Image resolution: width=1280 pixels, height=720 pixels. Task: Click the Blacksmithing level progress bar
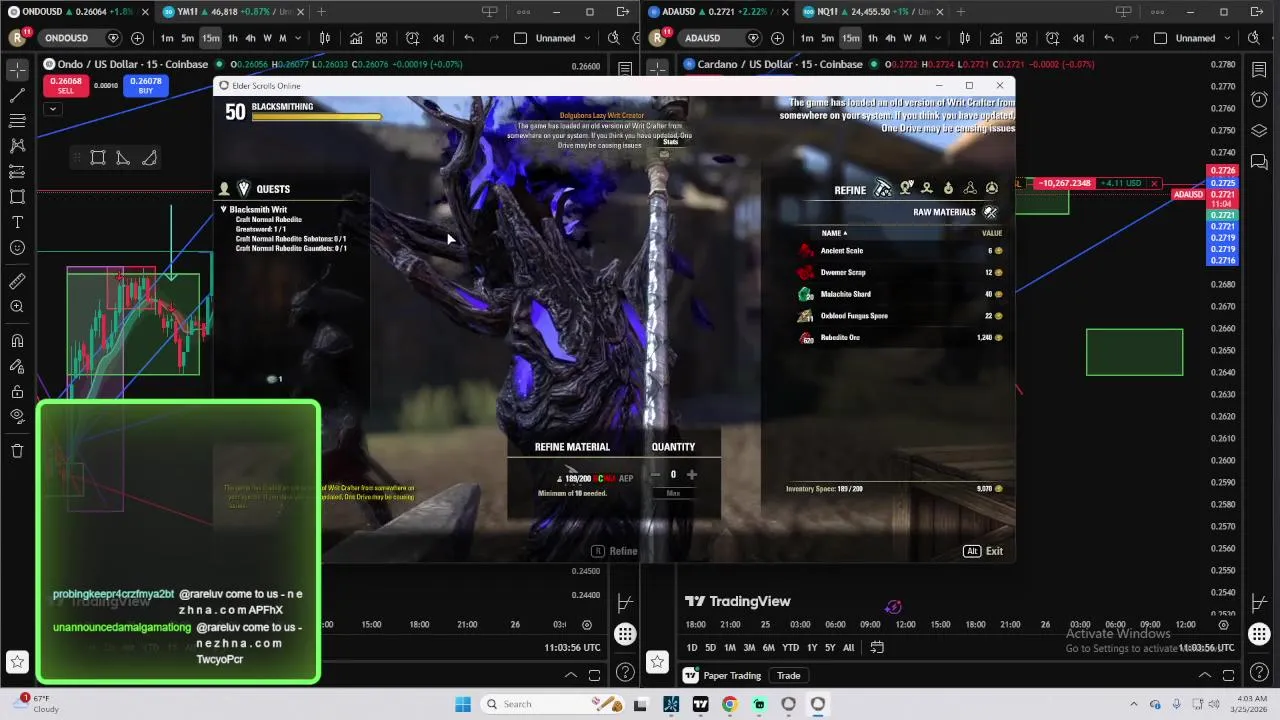(x=316, y=117)
